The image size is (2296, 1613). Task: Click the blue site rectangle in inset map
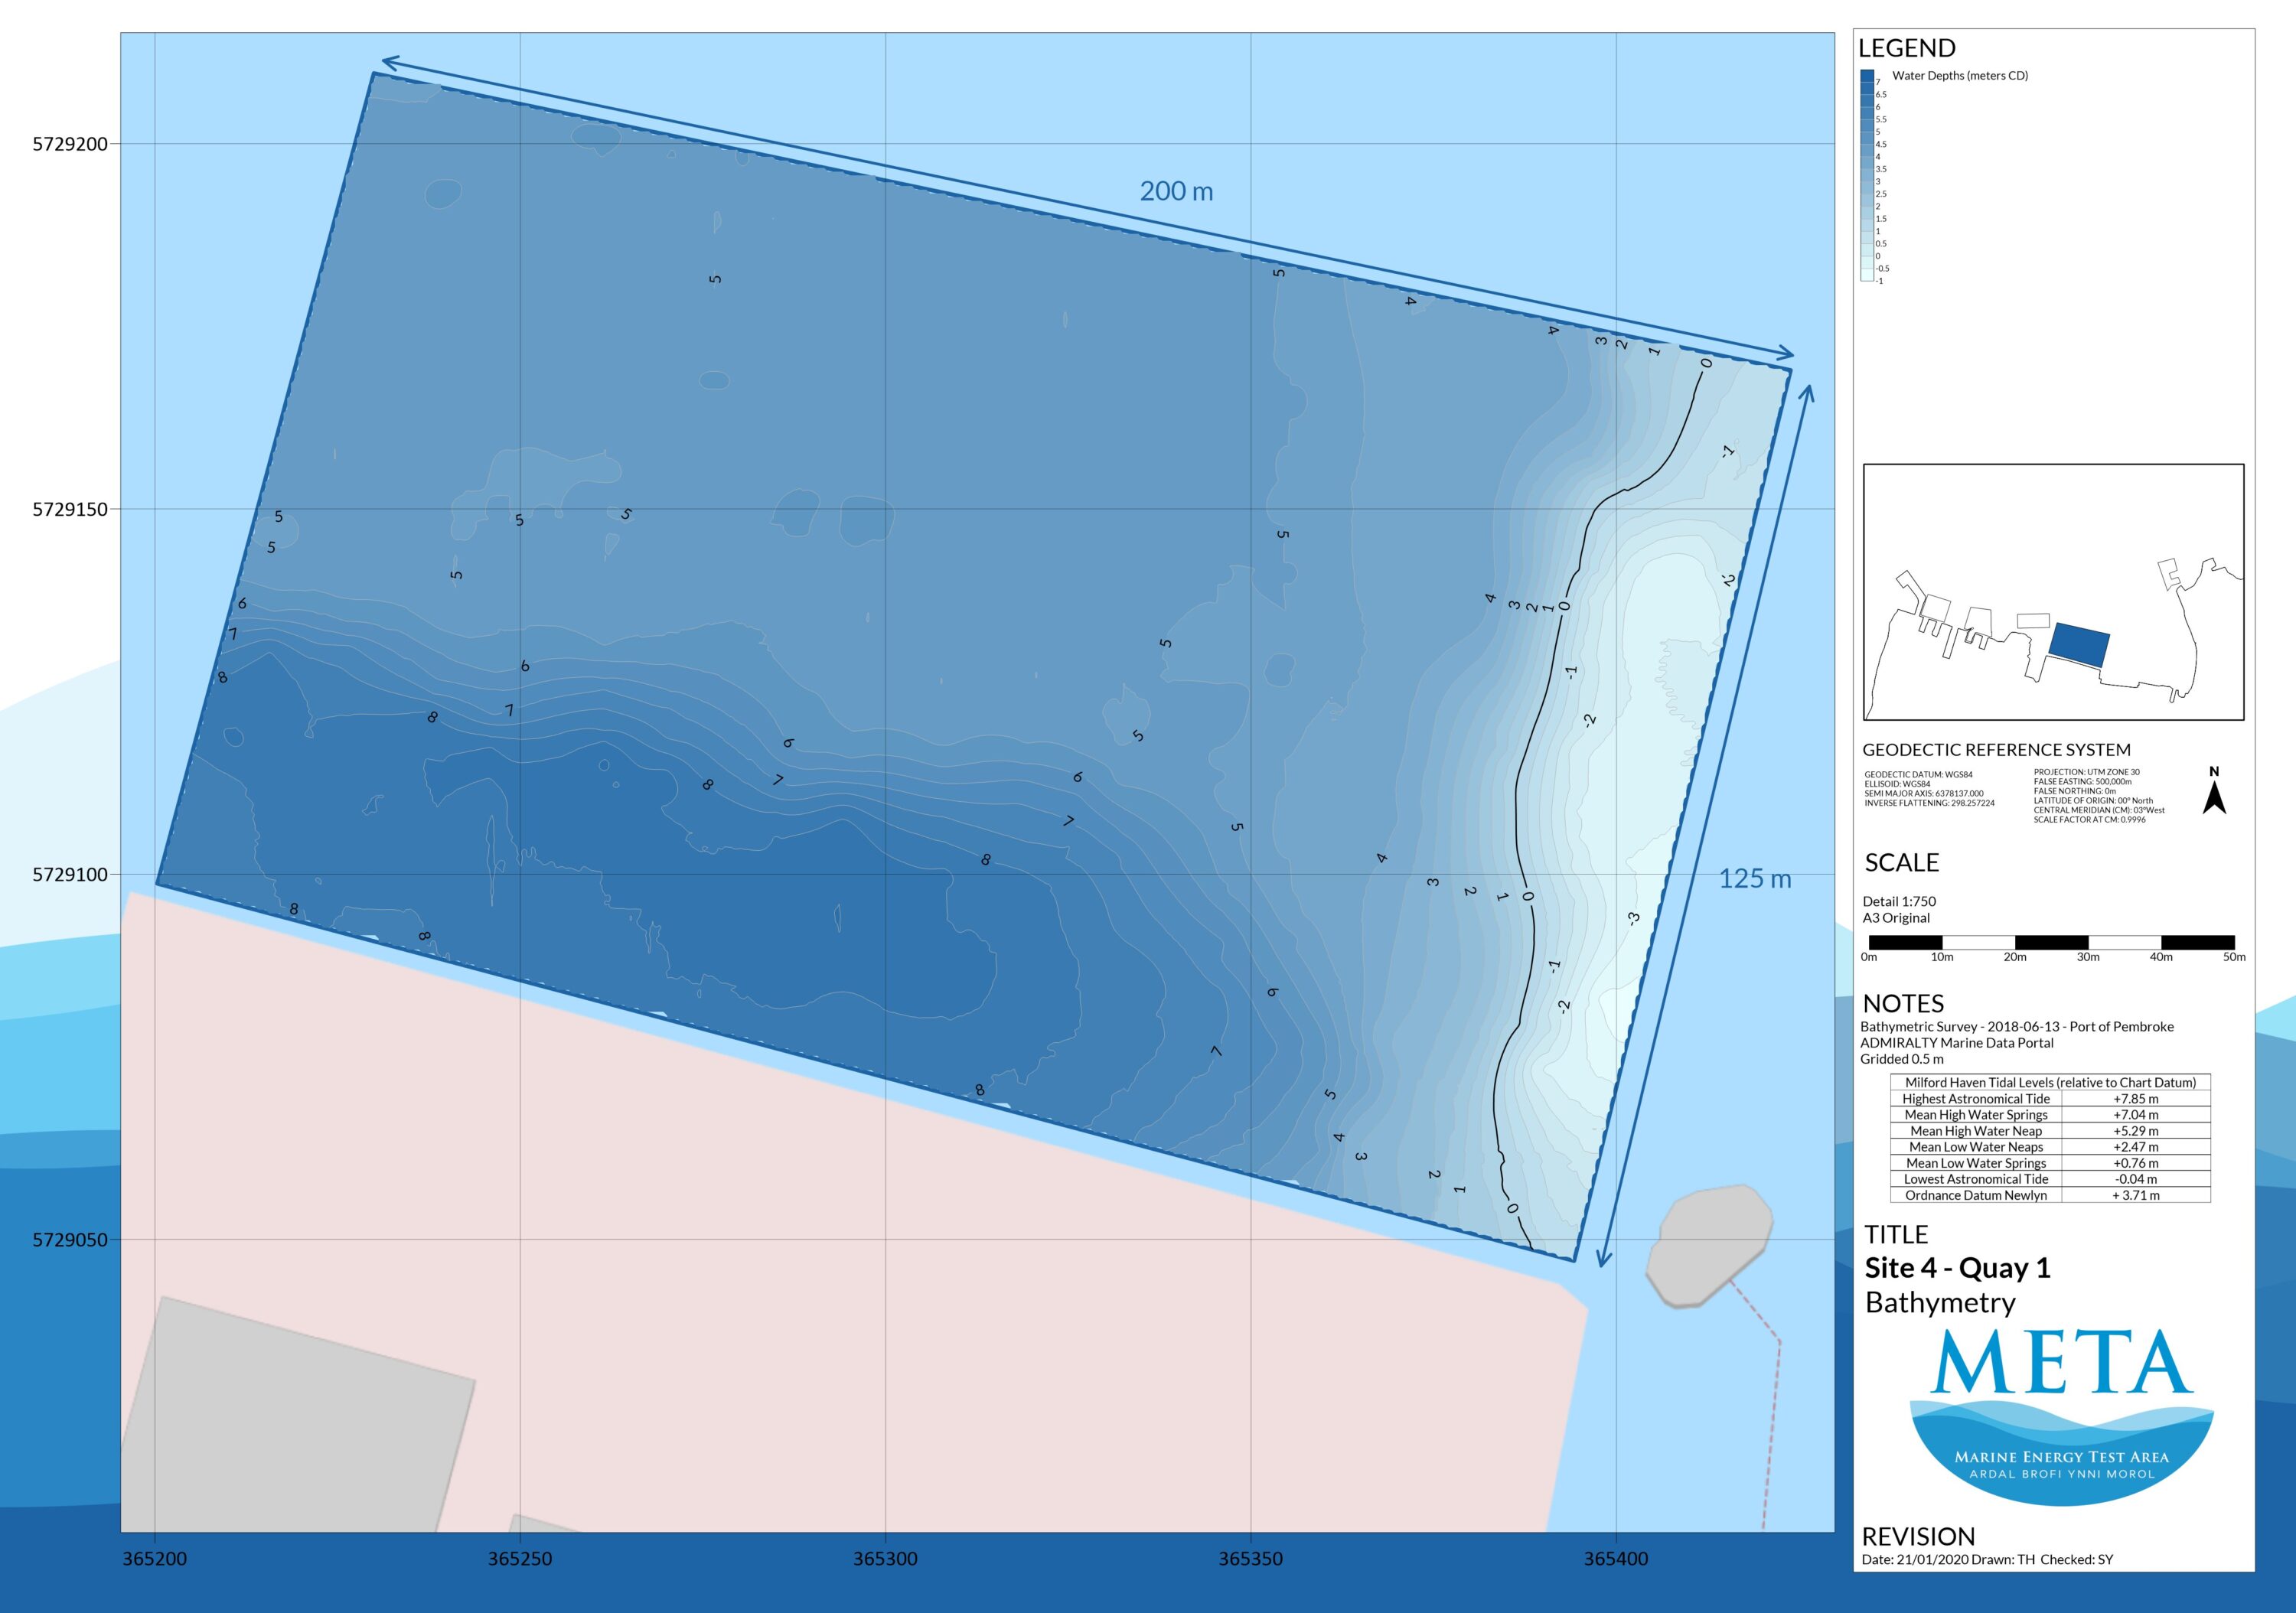coord(2079,644)
